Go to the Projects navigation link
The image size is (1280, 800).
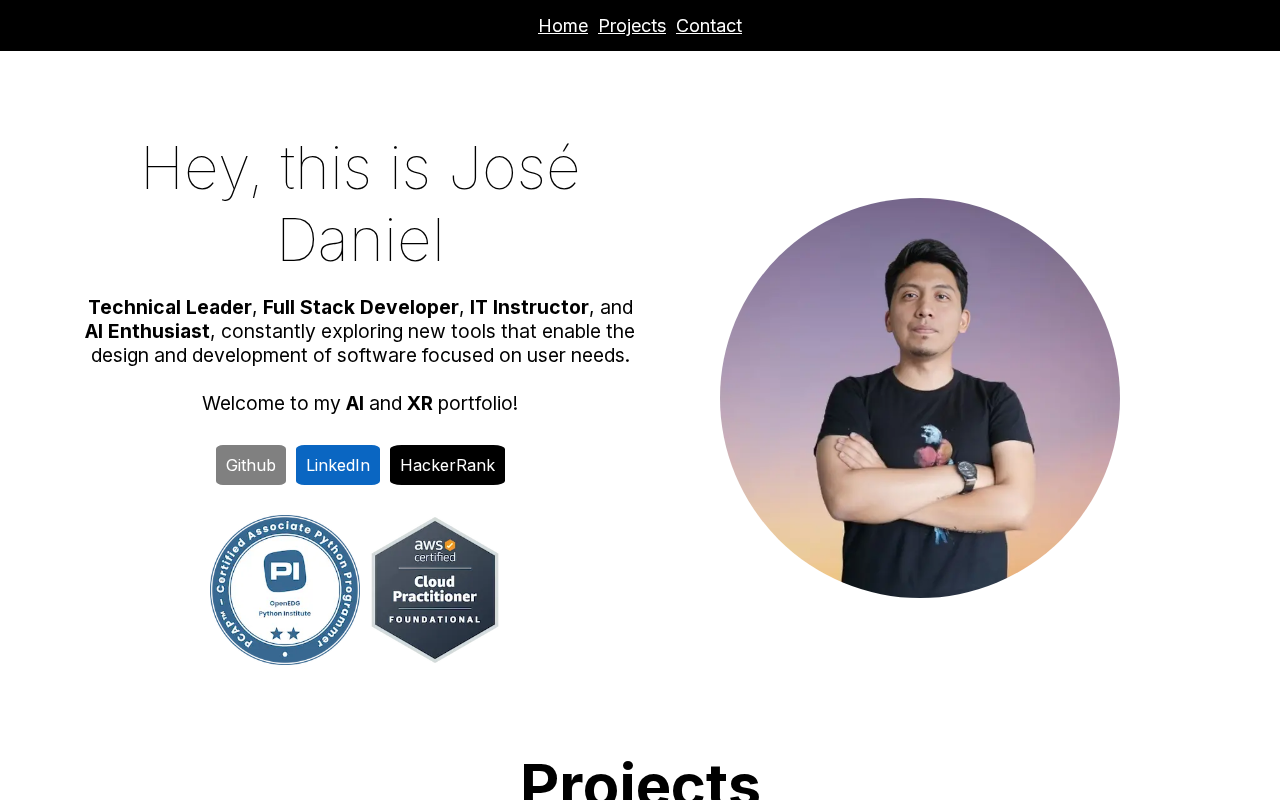pos(632,26)
